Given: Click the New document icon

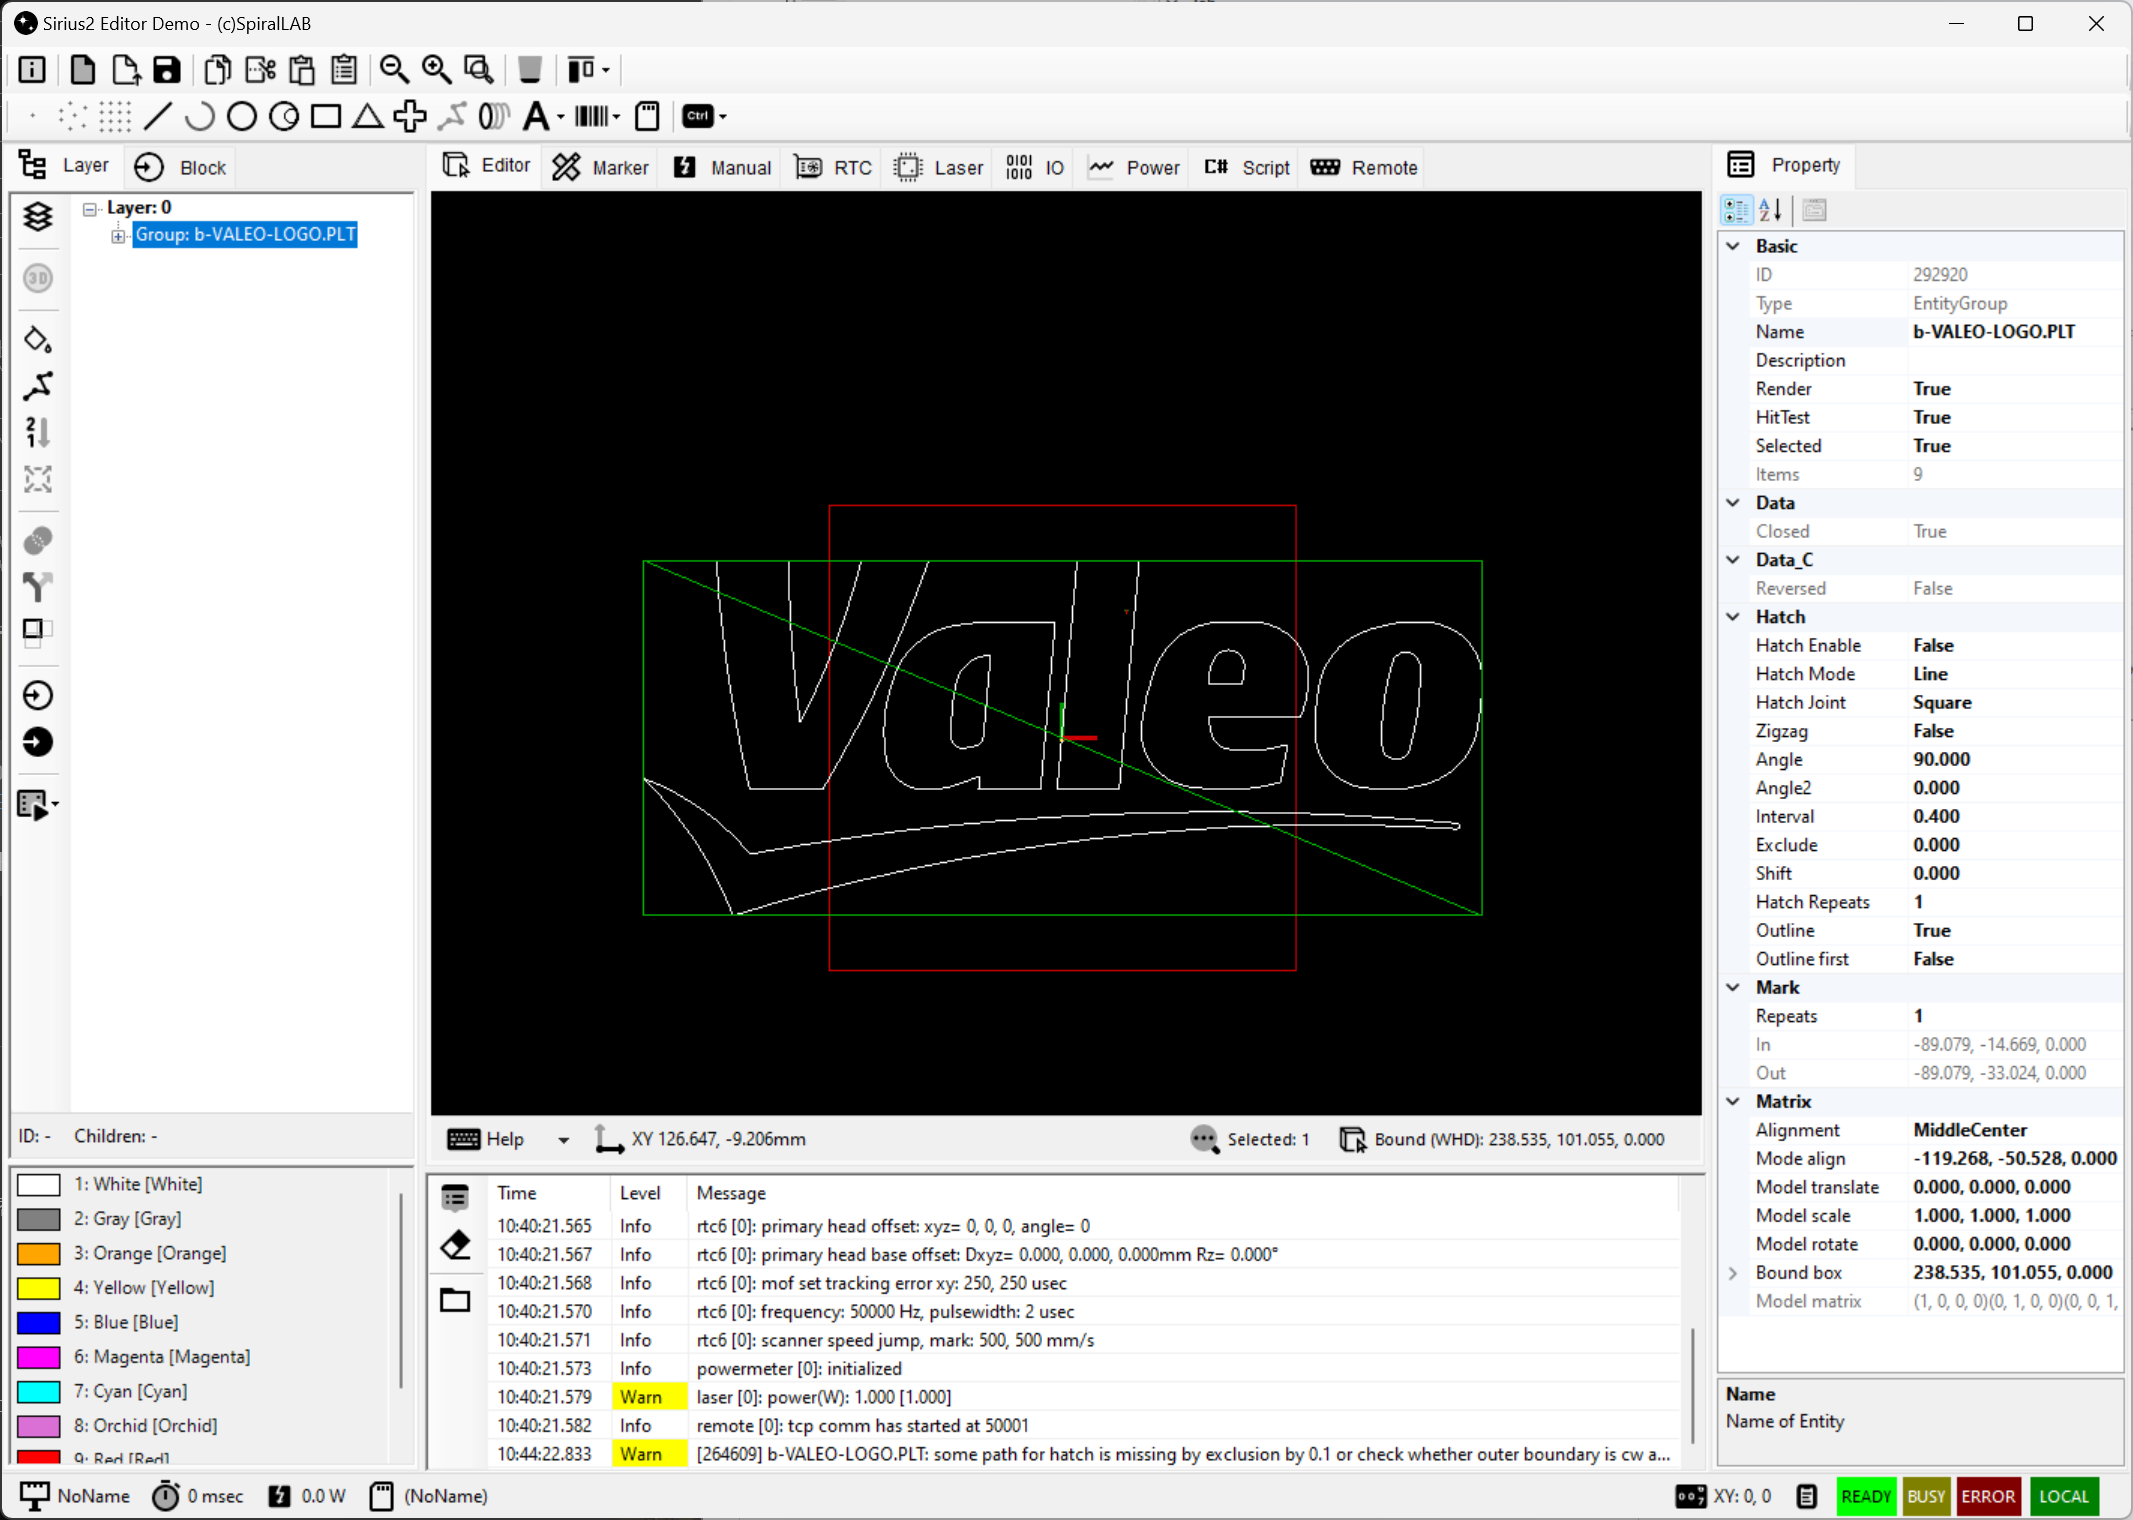Looking at the screenshot, I should click(83, 69).
